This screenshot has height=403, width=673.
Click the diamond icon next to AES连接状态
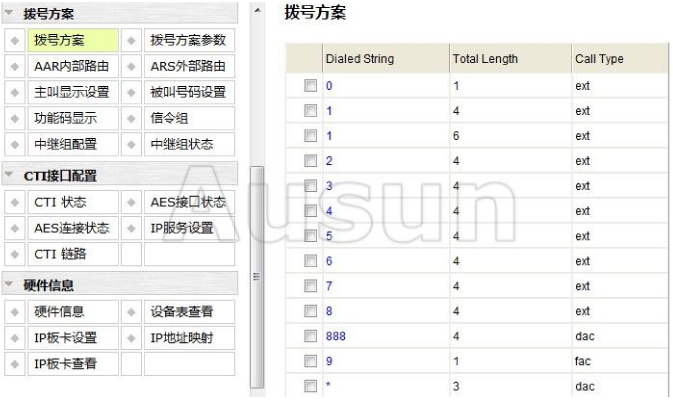coord(15,229)
